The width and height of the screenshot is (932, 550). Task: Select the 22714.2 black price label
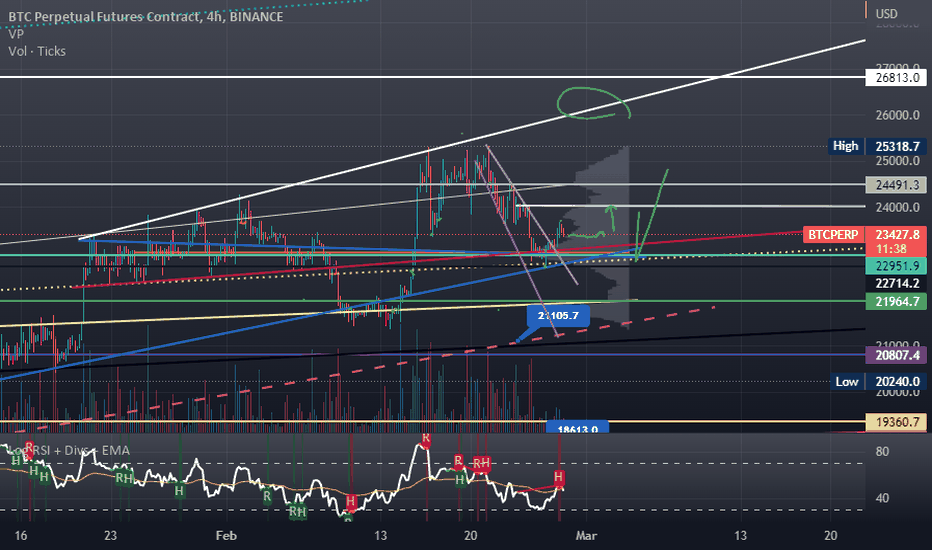pos(896,284)
